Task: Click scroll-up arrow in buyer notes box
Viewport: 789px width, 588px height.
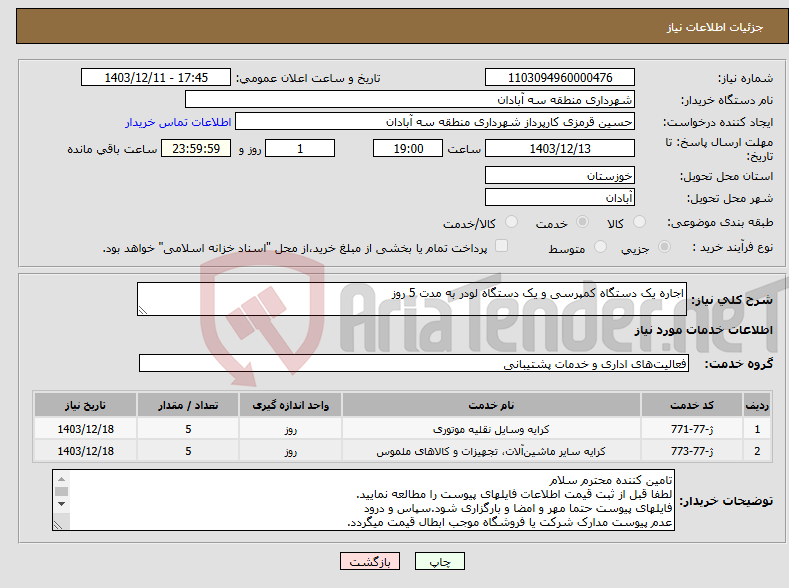Action: (61, 478)
